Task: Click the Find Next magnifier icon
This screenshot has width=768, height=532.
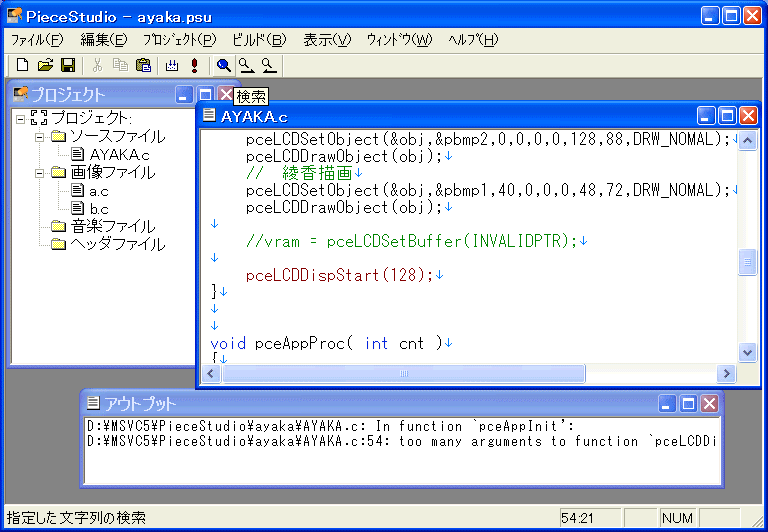Action: point(246,65)
